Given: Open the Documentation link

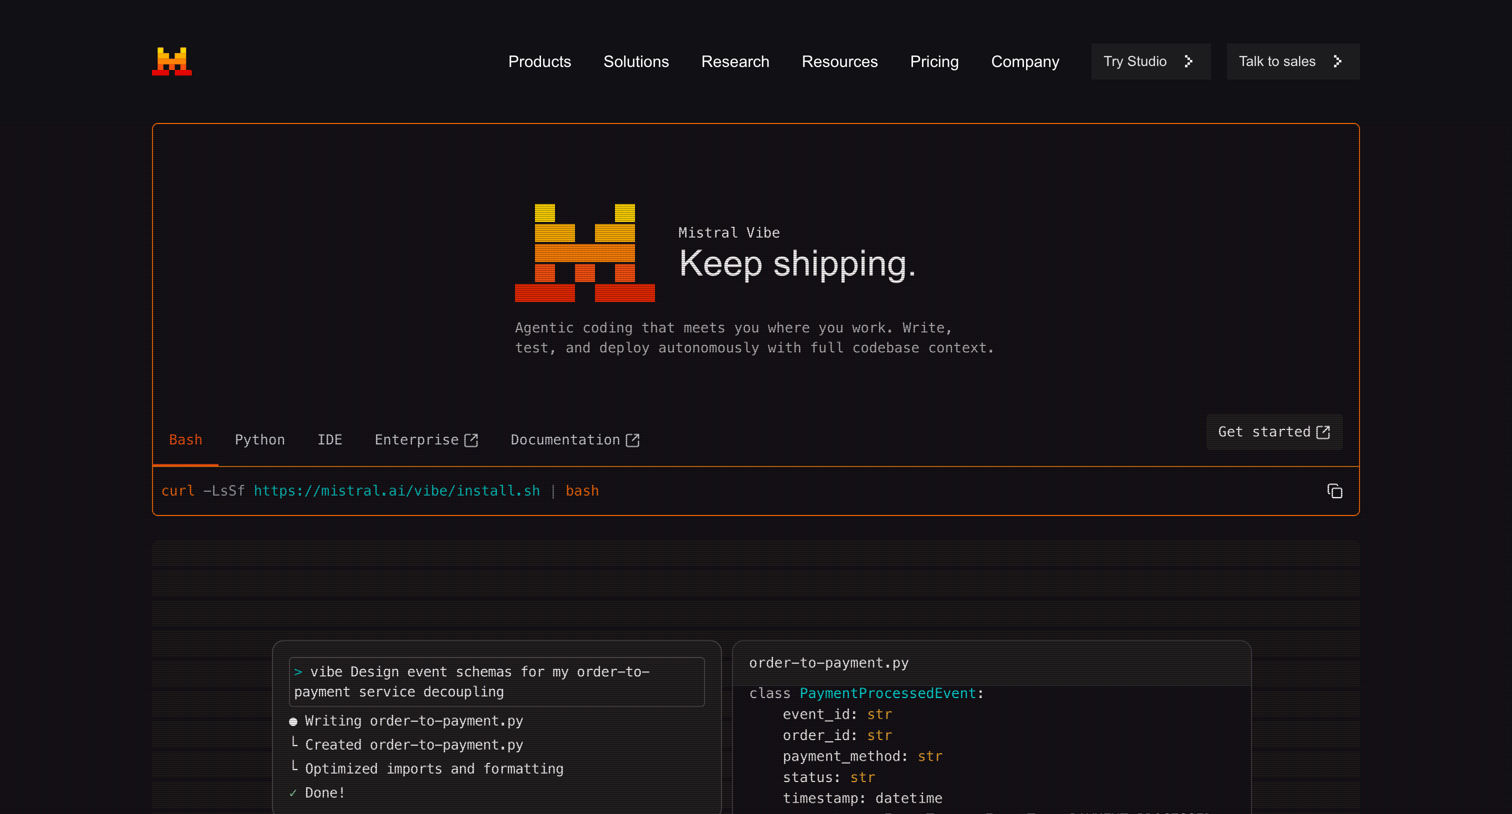Looking at the screenshot, I should click(575, 440).
